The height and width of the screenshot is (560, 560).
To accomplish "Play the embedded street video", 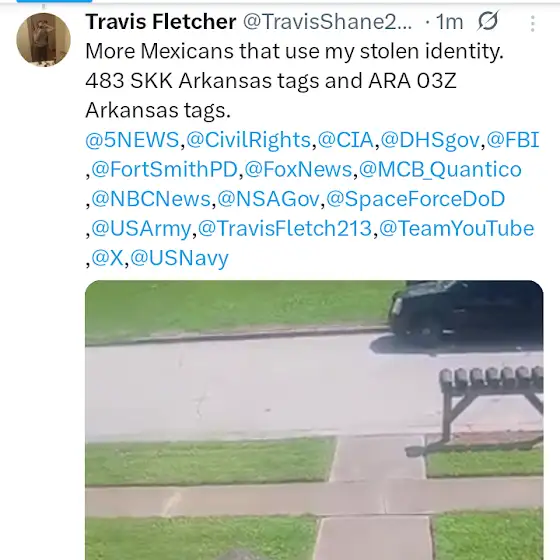I will coord(314,420).
